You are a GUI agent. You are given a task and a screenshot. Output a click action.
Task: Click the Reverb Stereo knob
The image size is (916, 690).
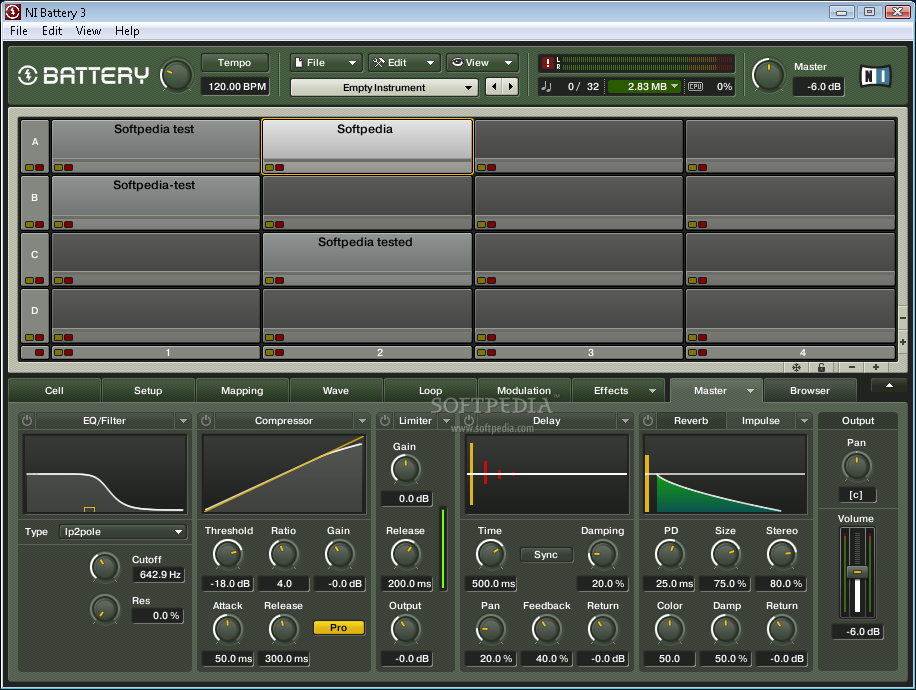[x=782, y=554]
